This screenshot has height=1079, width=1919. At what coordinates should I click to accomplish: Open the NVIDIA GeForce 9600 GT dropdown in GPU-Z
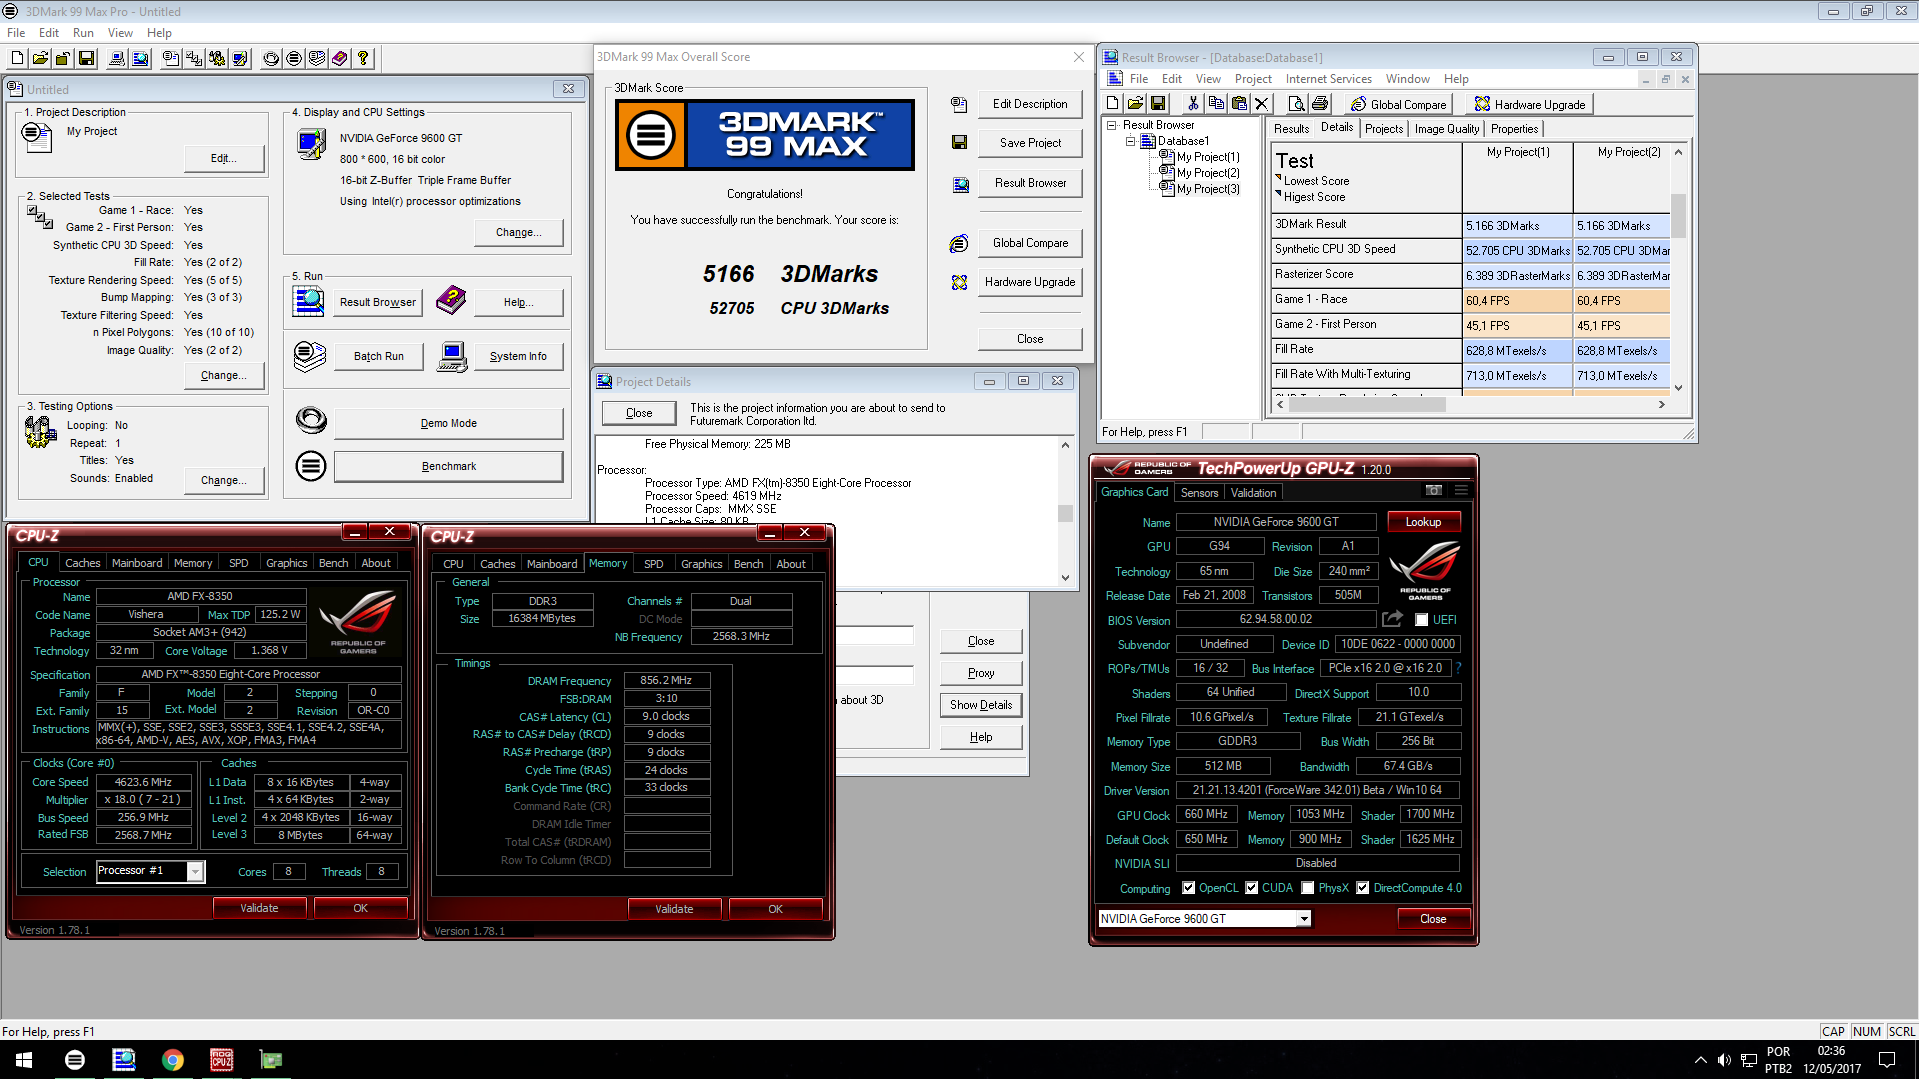(x=1303, y=919)
